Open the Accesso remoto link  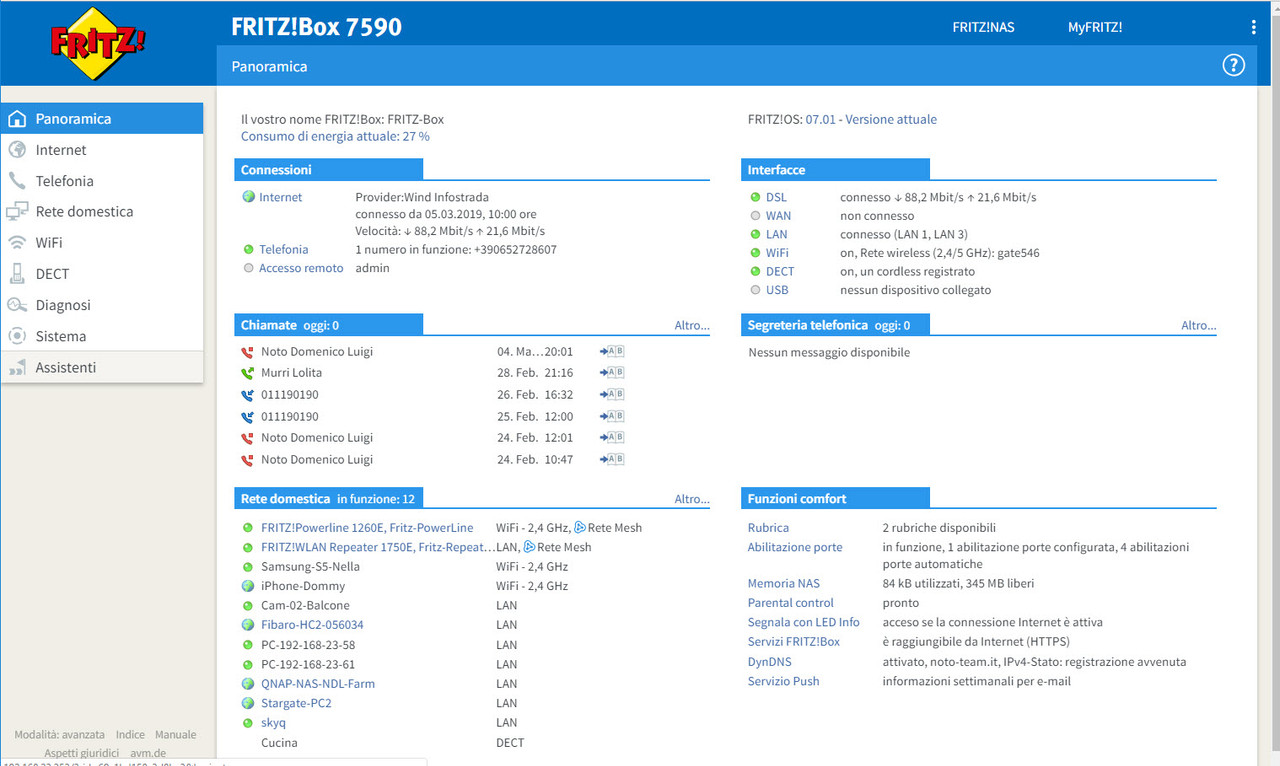[x=301, y=268]
